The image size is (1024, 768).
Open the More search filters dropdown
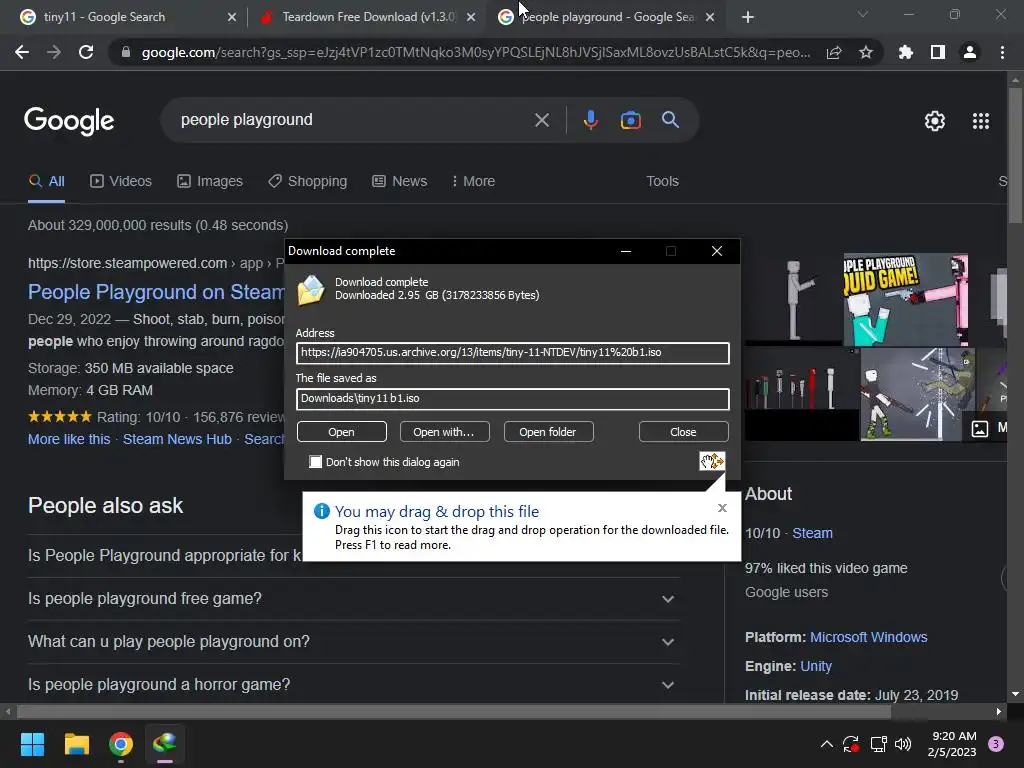point(473,181)
